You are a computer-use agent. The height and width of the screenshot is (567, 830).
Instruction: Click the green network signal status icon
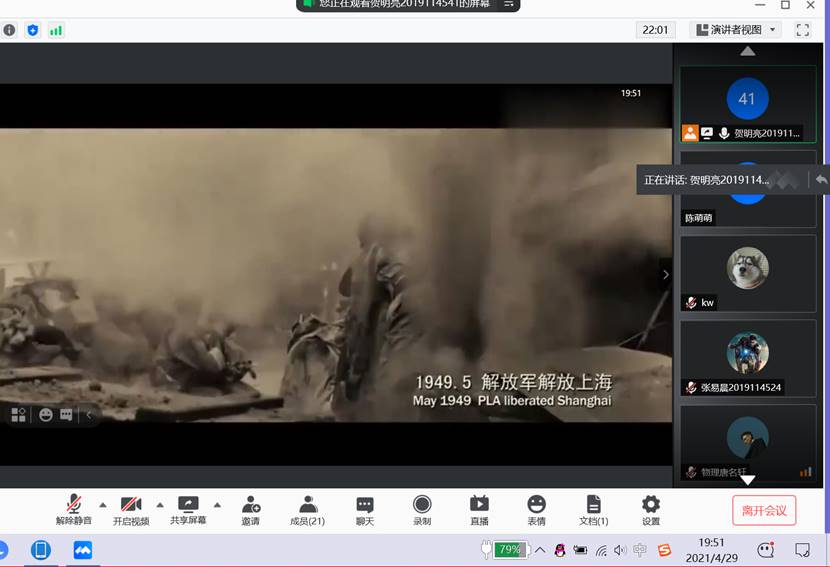click(56, 30)
